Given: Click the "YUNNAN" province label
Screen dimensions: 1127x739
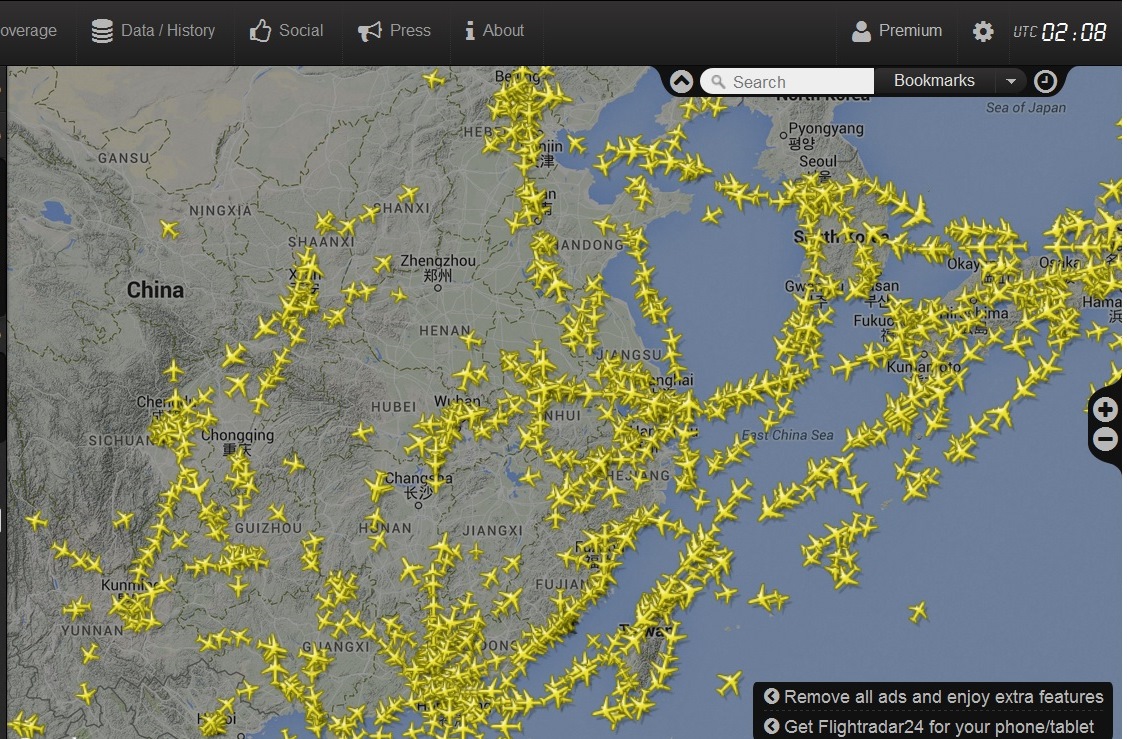Looking at the screenshot, I should (92, 630).
